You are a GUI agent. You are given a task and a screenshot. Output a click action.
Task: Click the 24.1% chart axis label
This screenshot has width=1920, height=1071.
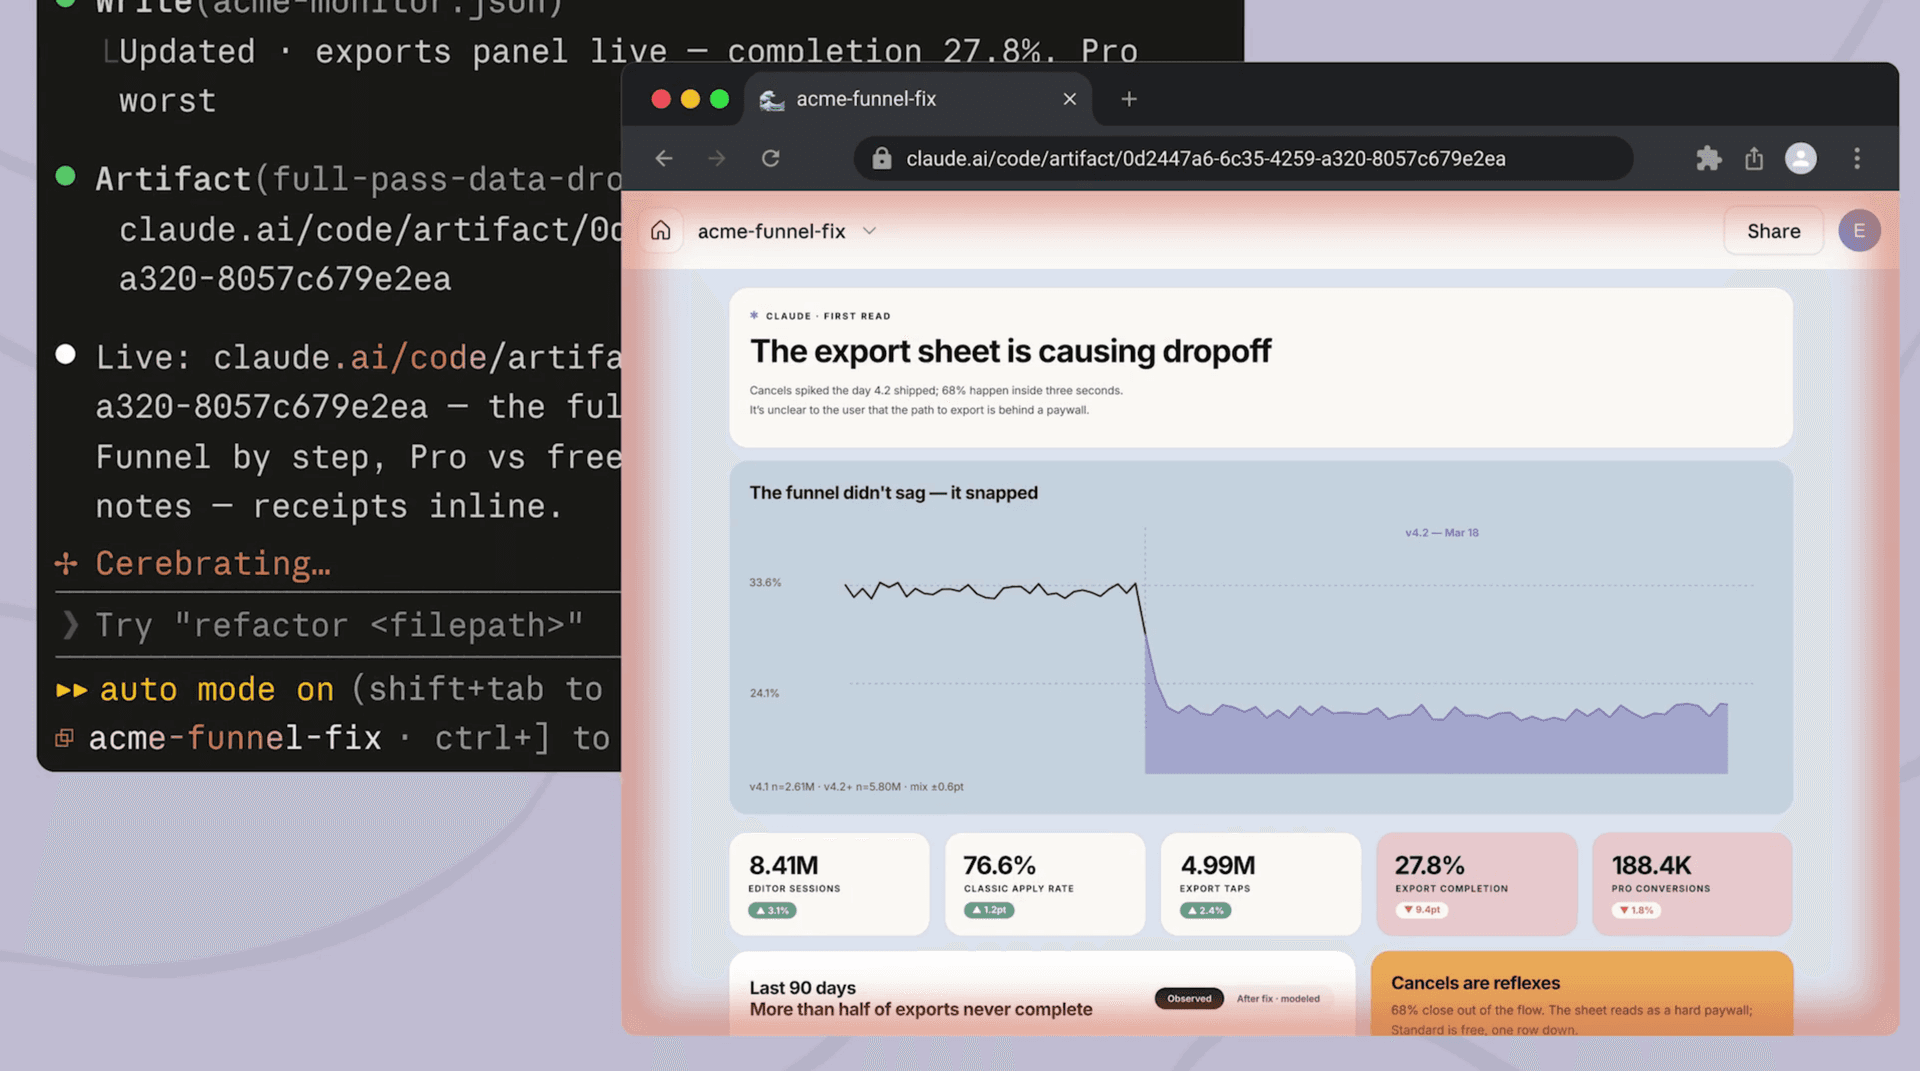(765, 693)
